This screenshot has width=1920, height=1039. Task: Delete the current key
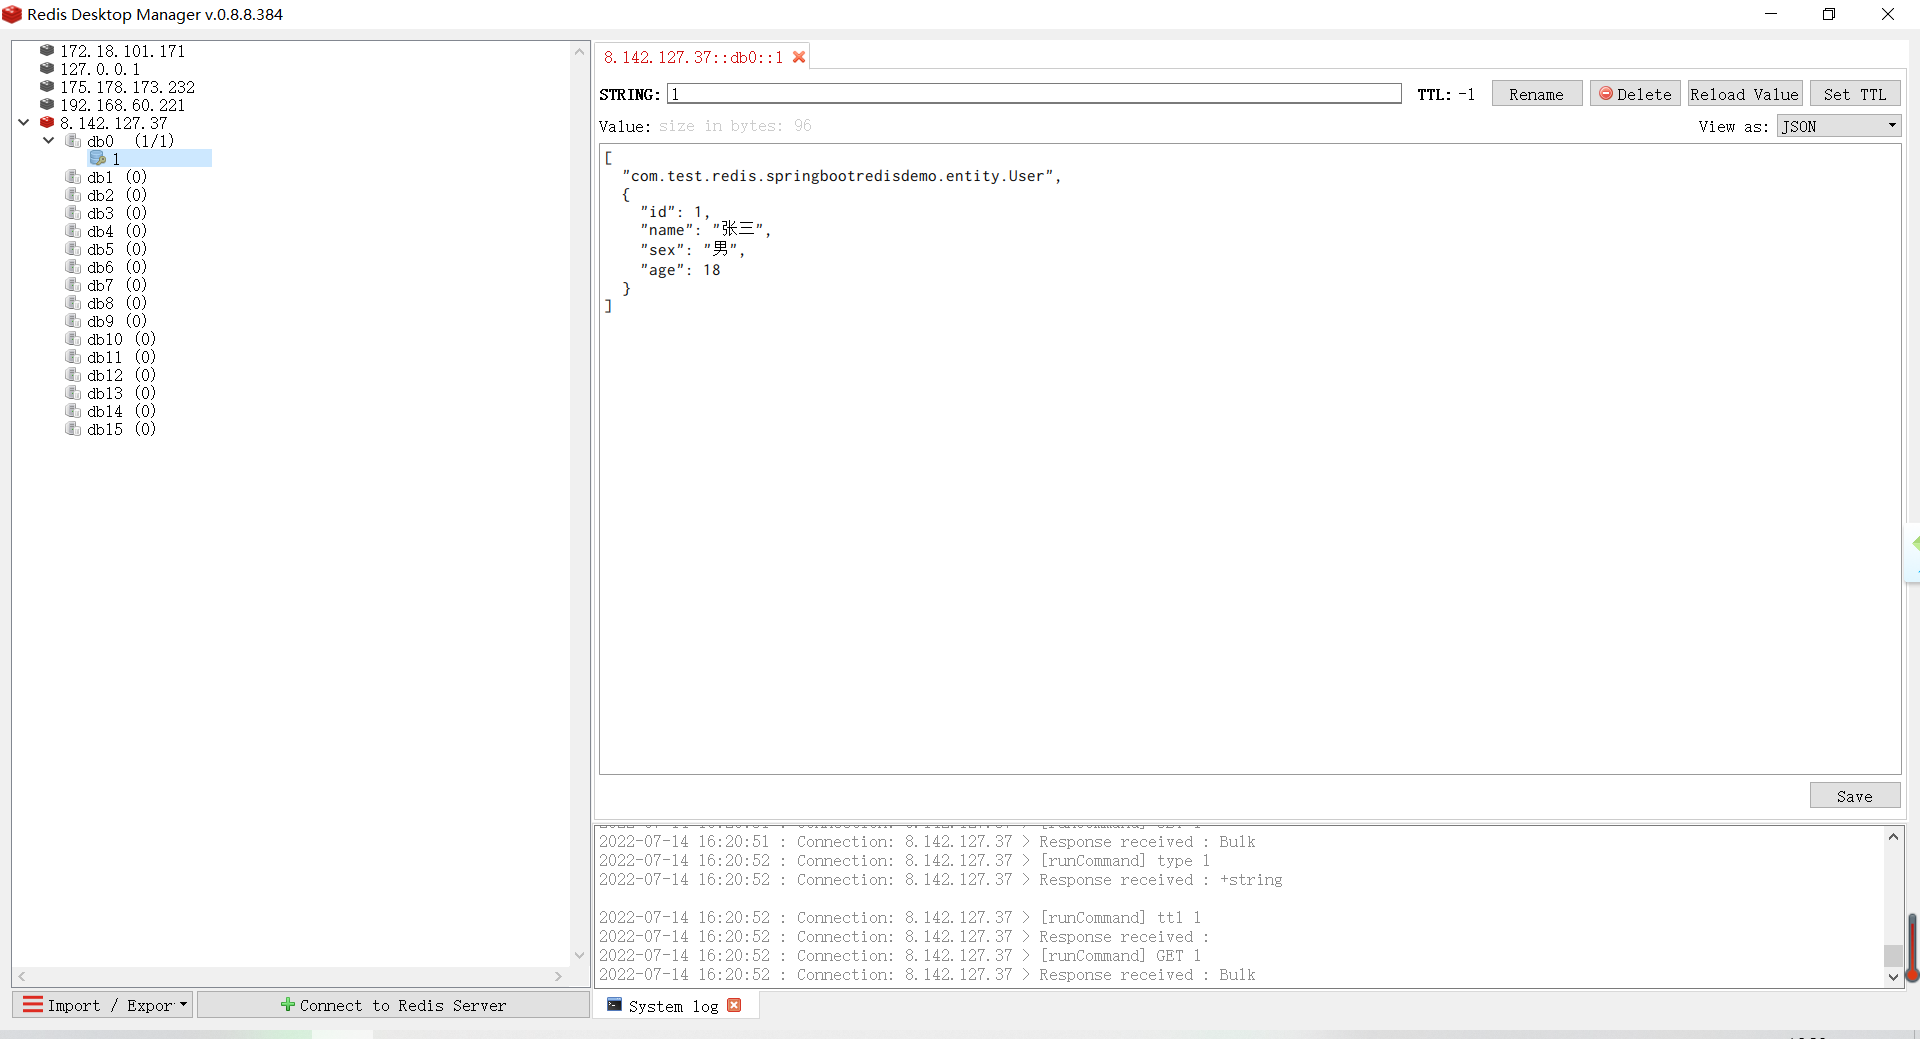click(1635, 94)
